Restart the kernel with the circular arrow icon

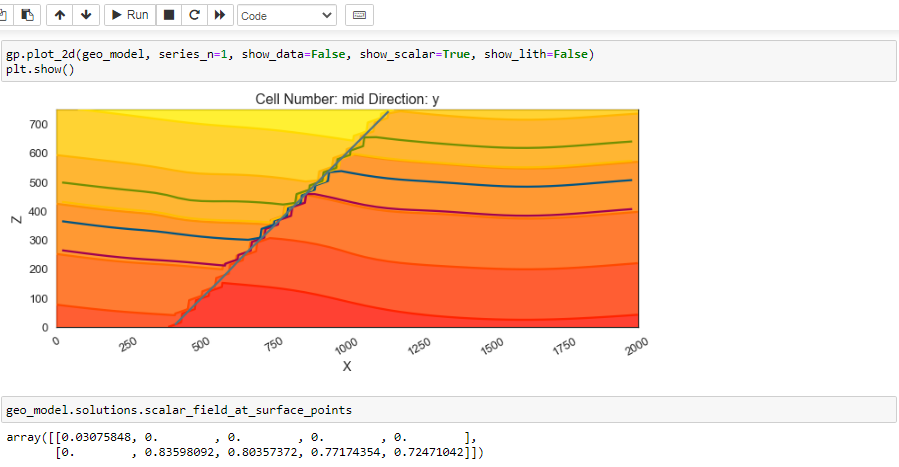pos(194,15)
